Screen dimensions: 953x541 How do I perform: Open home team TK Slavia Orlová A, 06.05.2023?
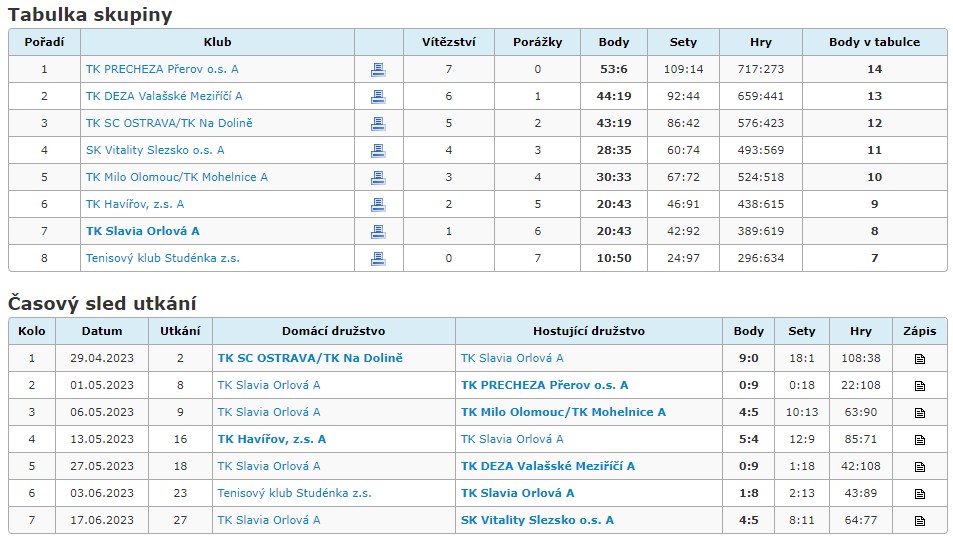pos(269,412)
